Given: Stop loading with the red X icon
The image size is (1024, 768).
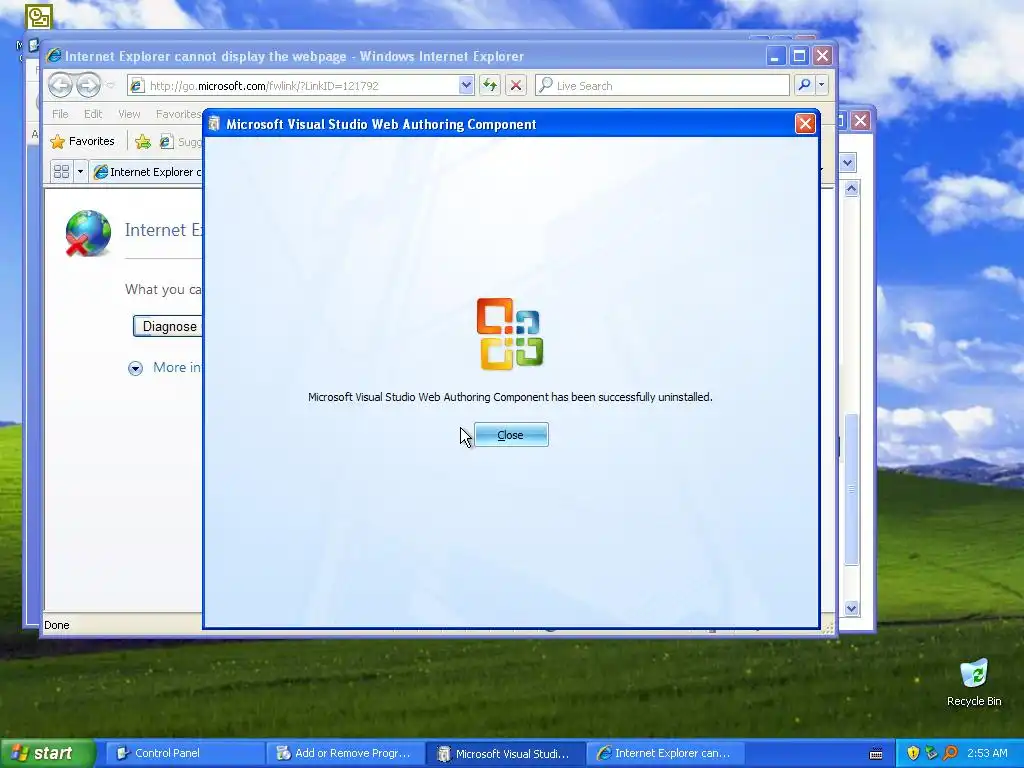Looking at the screenshot, I should tap(516, 85).
